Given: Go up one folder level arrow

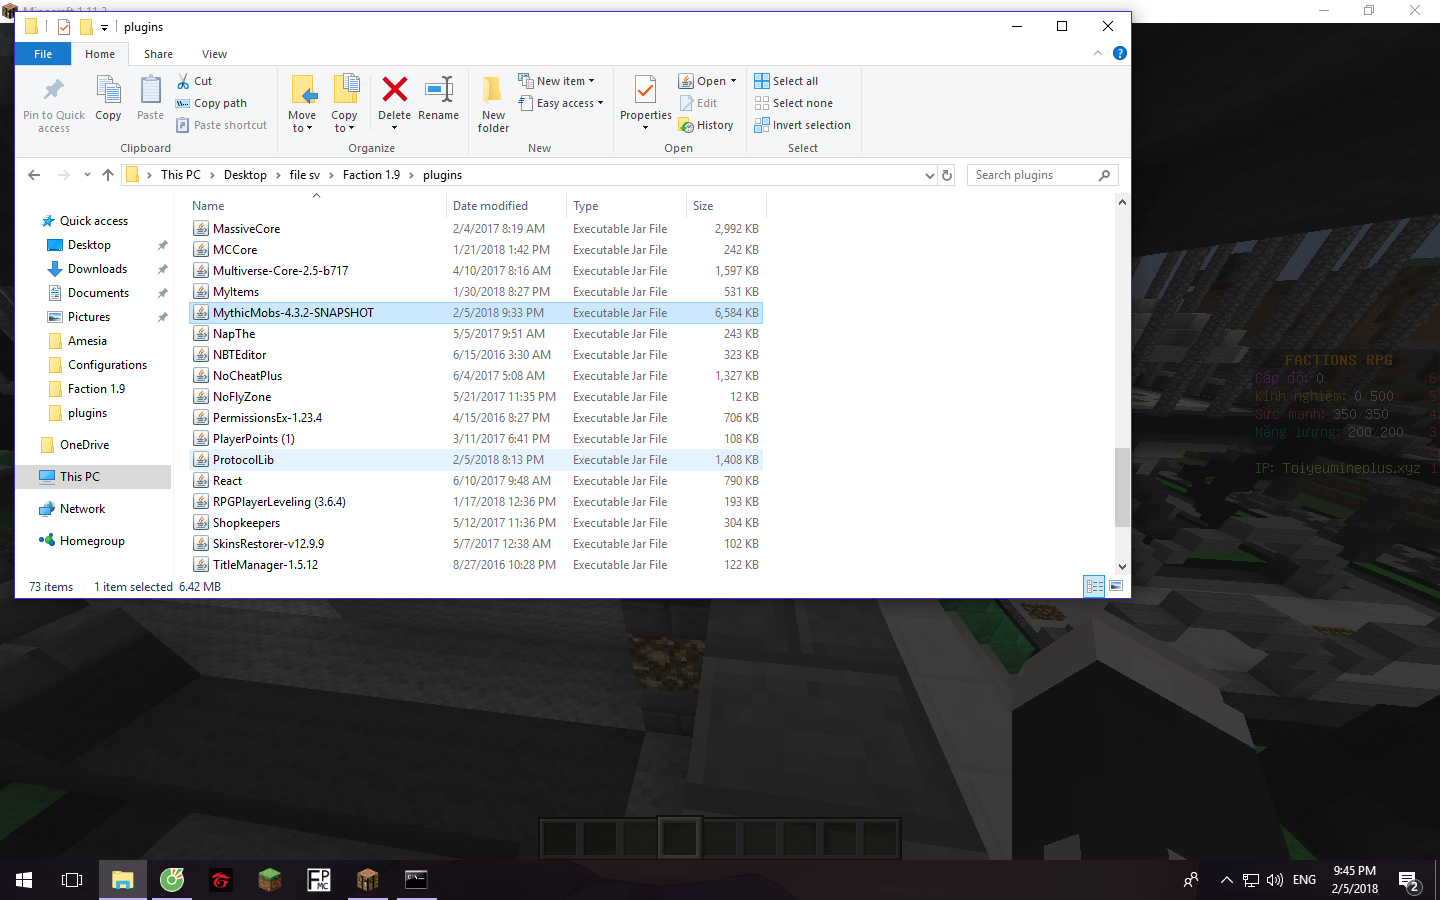Looking at the screenshot, I should pyautogui.click(x=108, y=175).
